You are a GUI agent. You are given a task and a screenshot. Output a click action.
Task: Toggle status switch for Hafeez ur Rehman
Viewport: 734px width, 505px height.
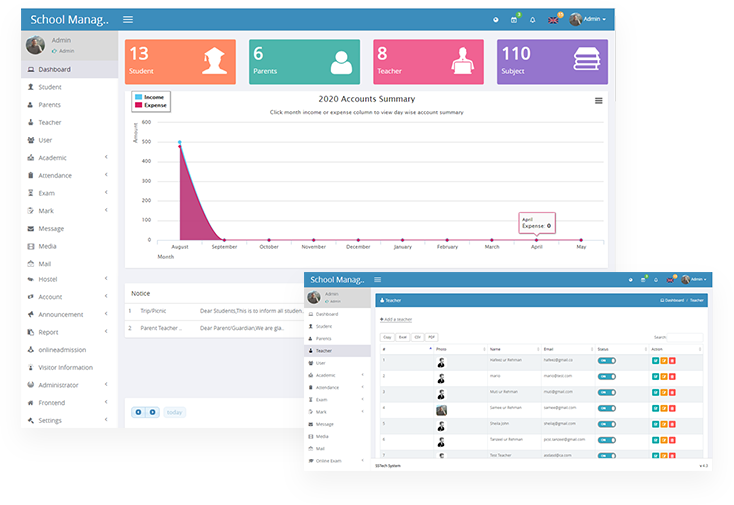[607, 361]
